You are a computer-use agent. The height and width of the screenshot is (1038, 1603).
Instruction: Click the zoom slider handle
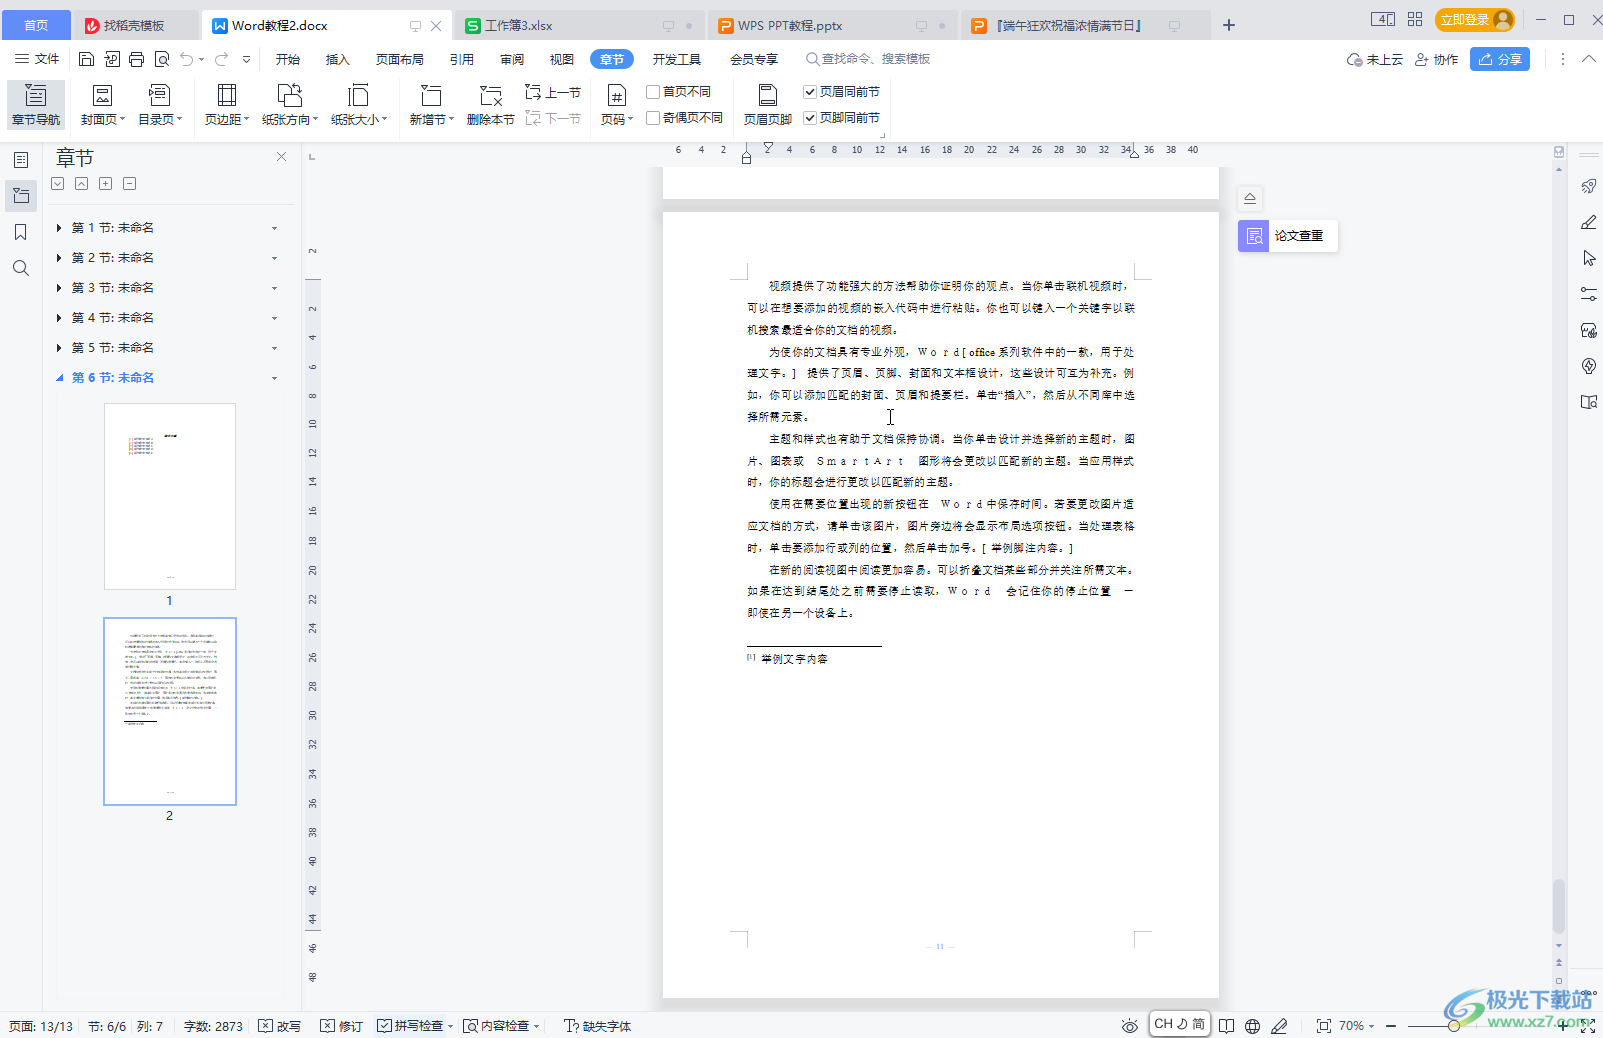[1453, 1026]
